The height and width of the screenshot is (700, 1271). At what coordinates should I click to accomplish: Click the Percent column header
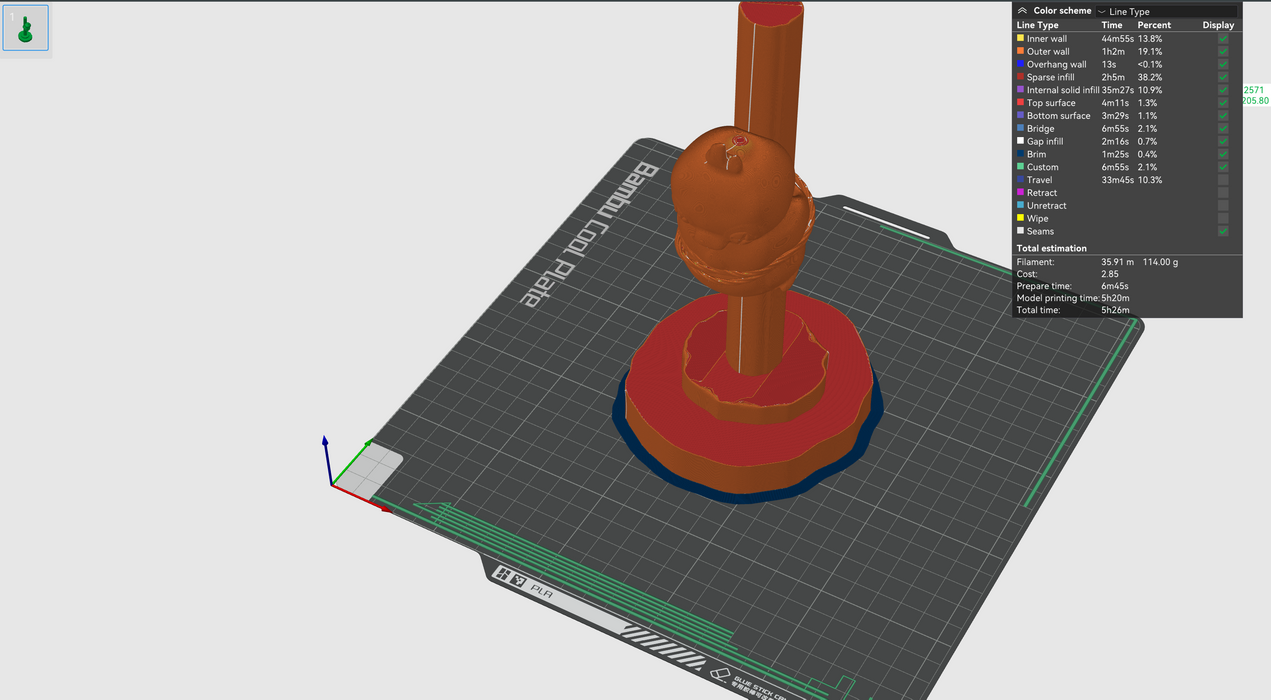coord(1153,25)
